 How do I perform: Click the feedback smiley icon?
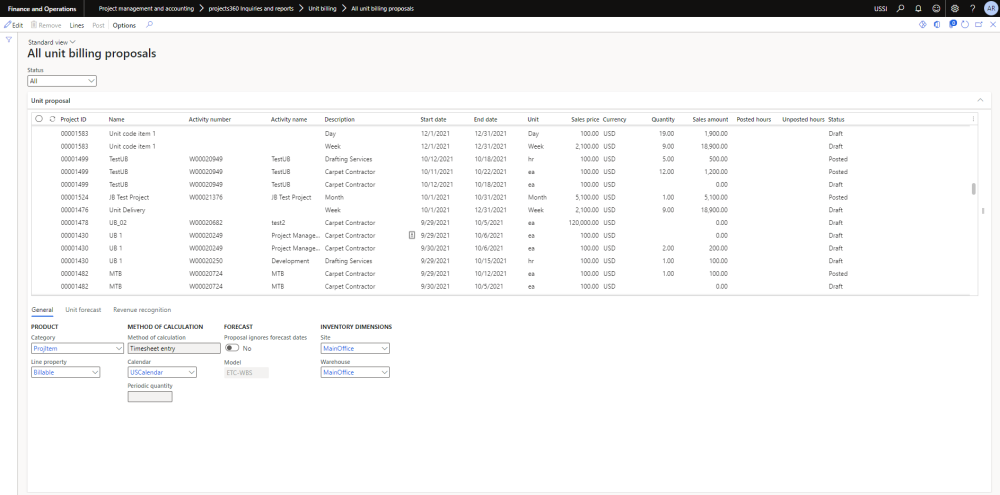point(936,8)
